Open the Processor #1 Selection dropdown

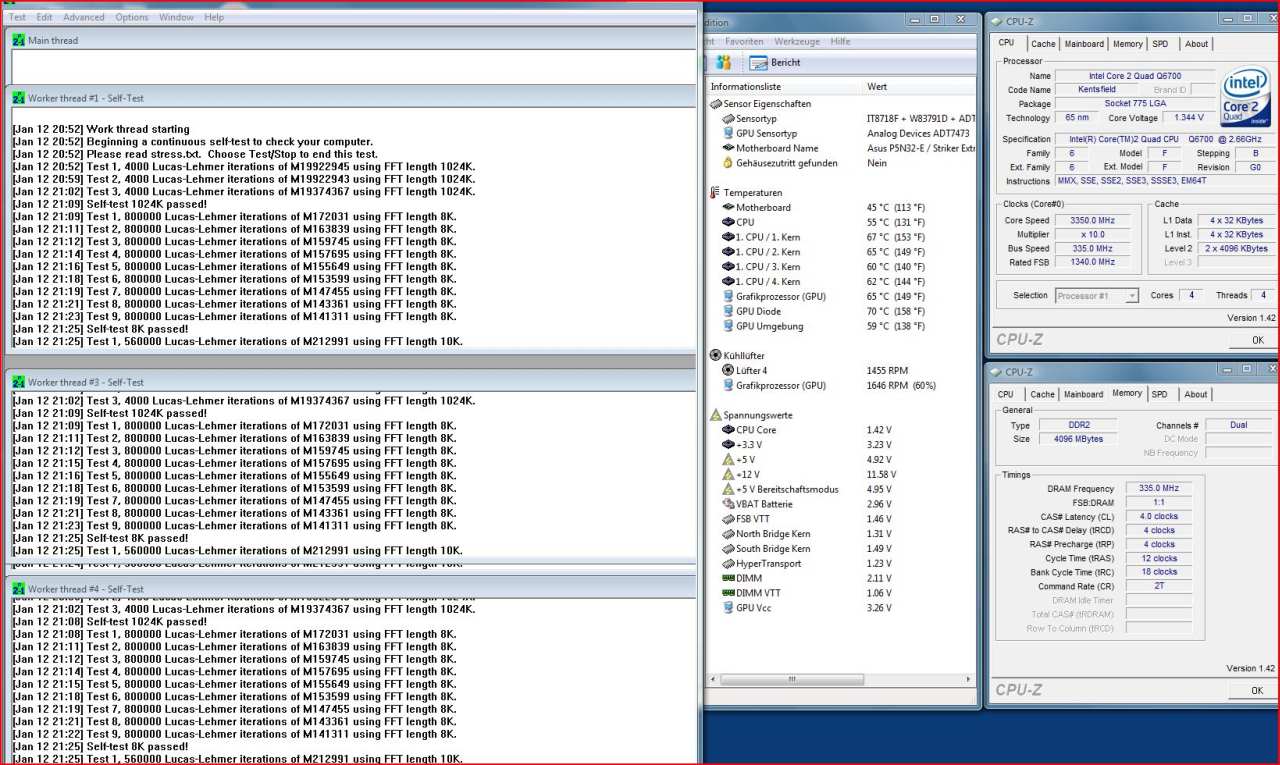[x=1097, y=296]
